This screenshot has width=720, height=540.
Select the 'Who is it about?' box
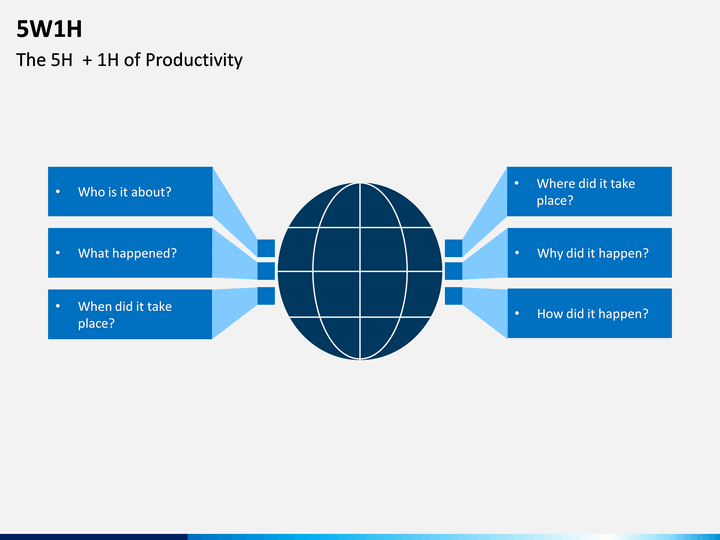pos(130,191)
